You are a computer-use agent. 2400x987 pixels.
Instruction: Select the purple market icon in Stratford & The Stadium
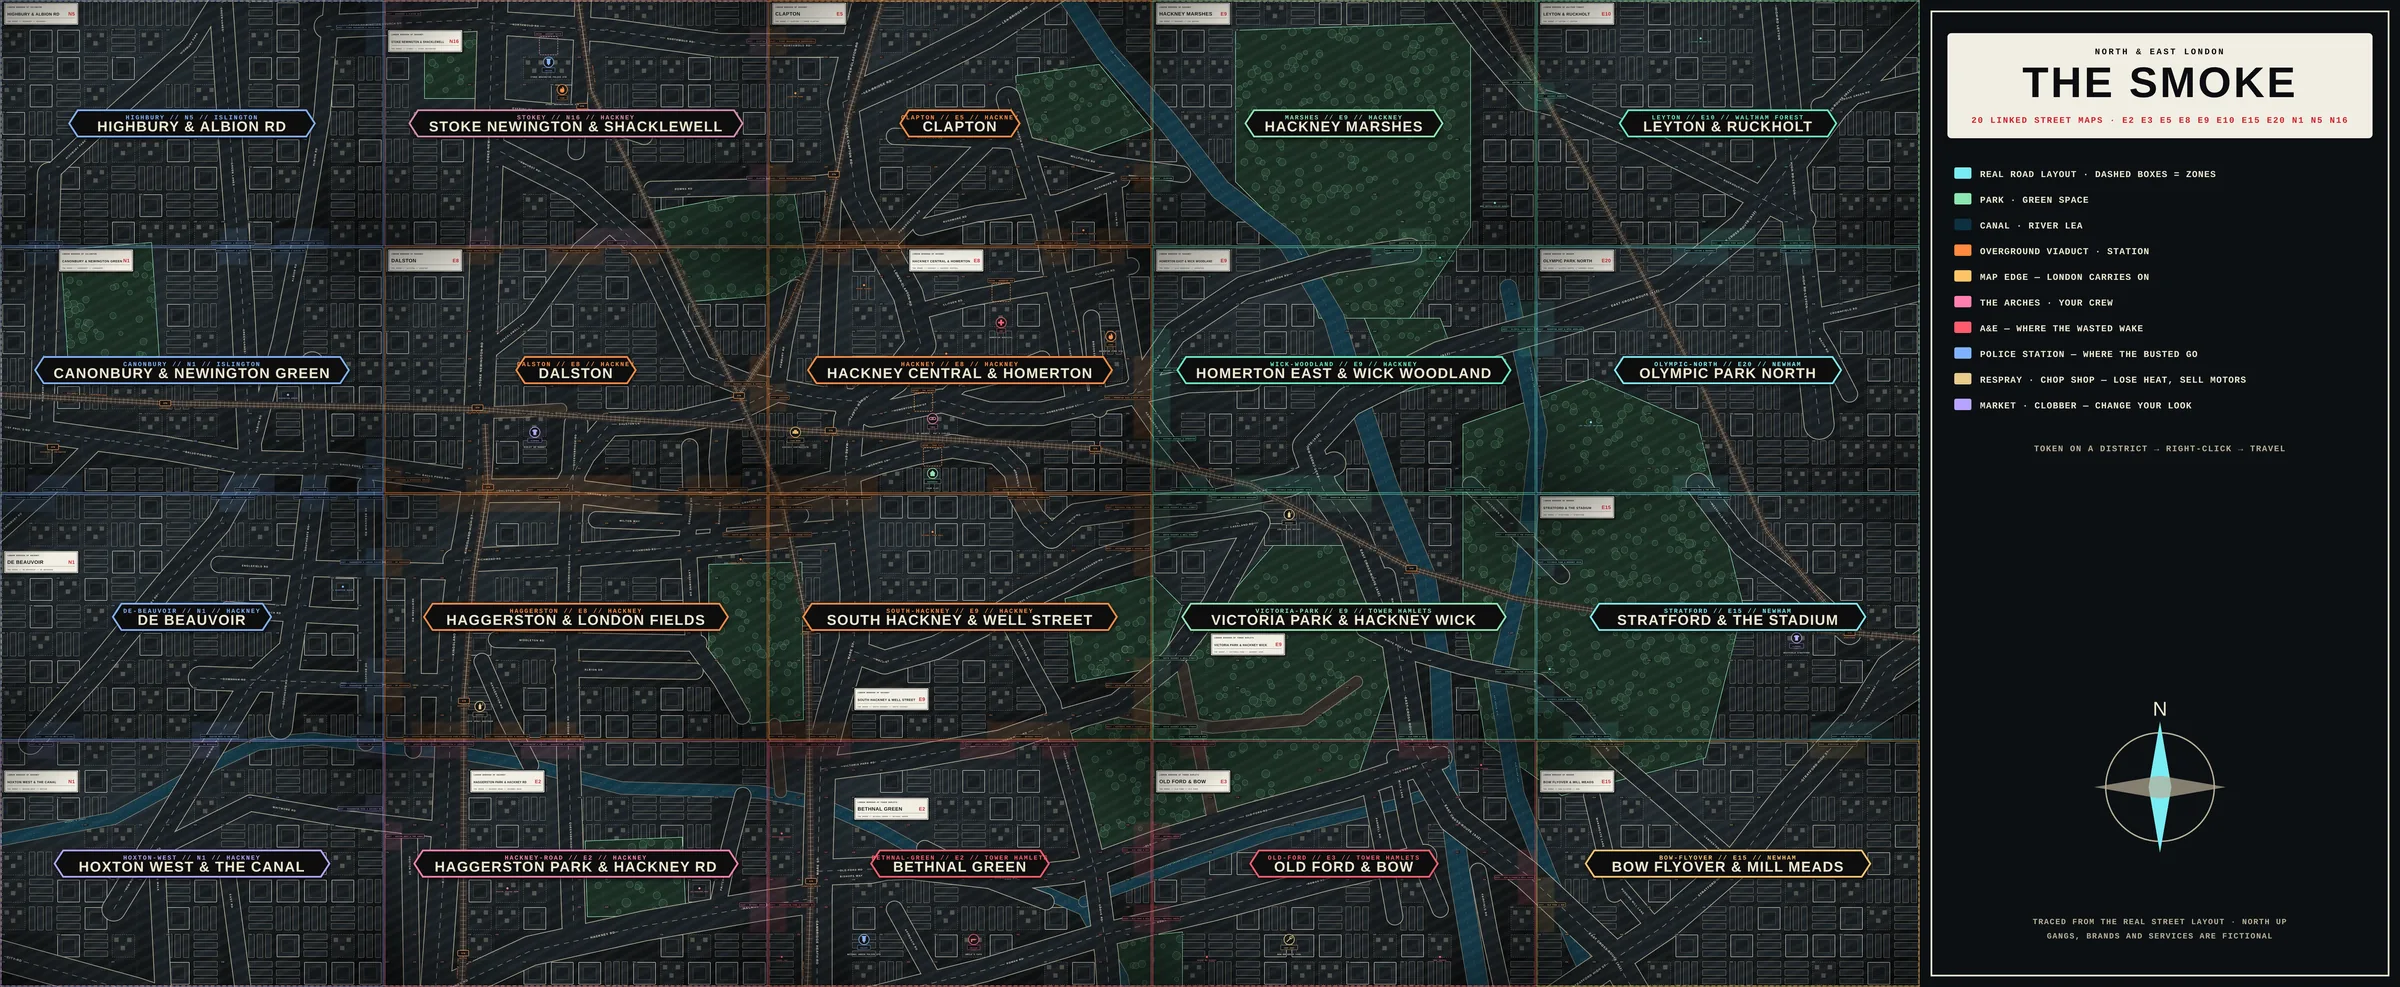(1796, 638)
